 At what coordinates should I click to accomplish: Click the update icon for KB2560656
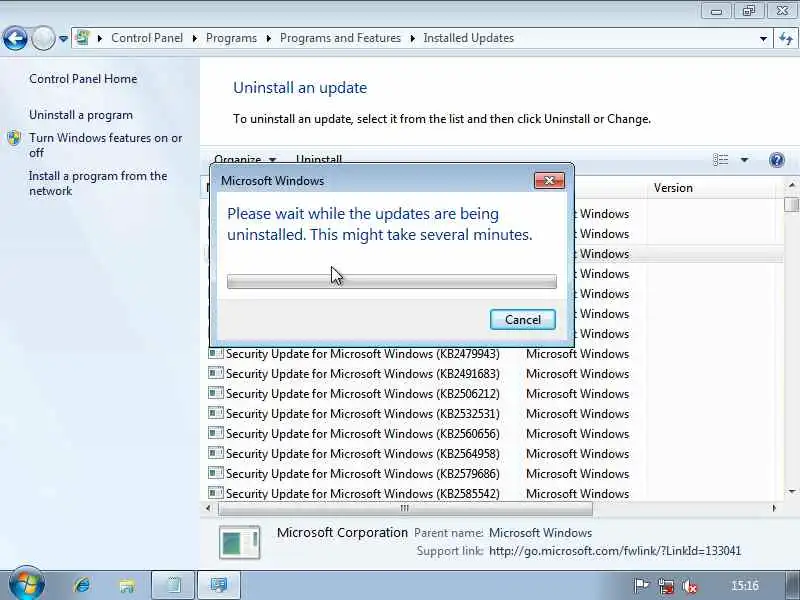point(216,433)
